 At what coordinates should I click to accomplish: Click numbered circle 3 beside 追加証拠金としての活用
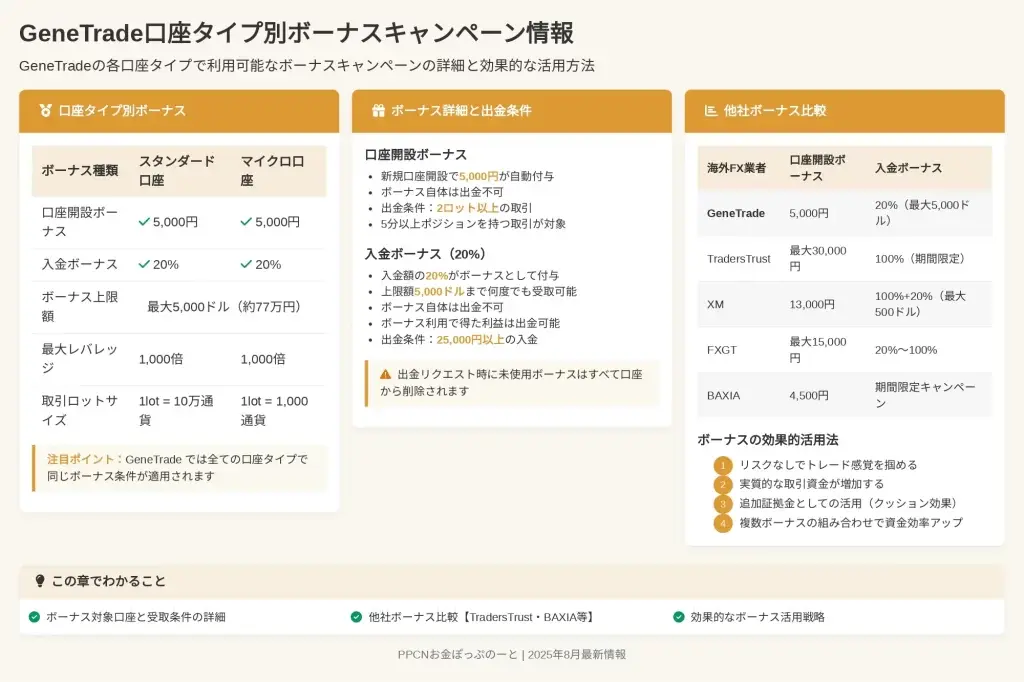coord(723,504)
